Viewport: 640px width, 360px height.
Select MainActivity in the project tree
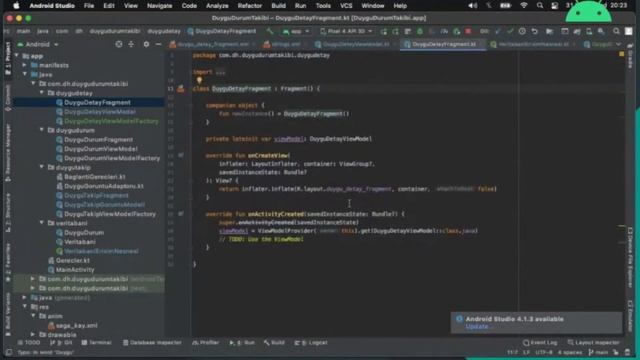[75, 270]
